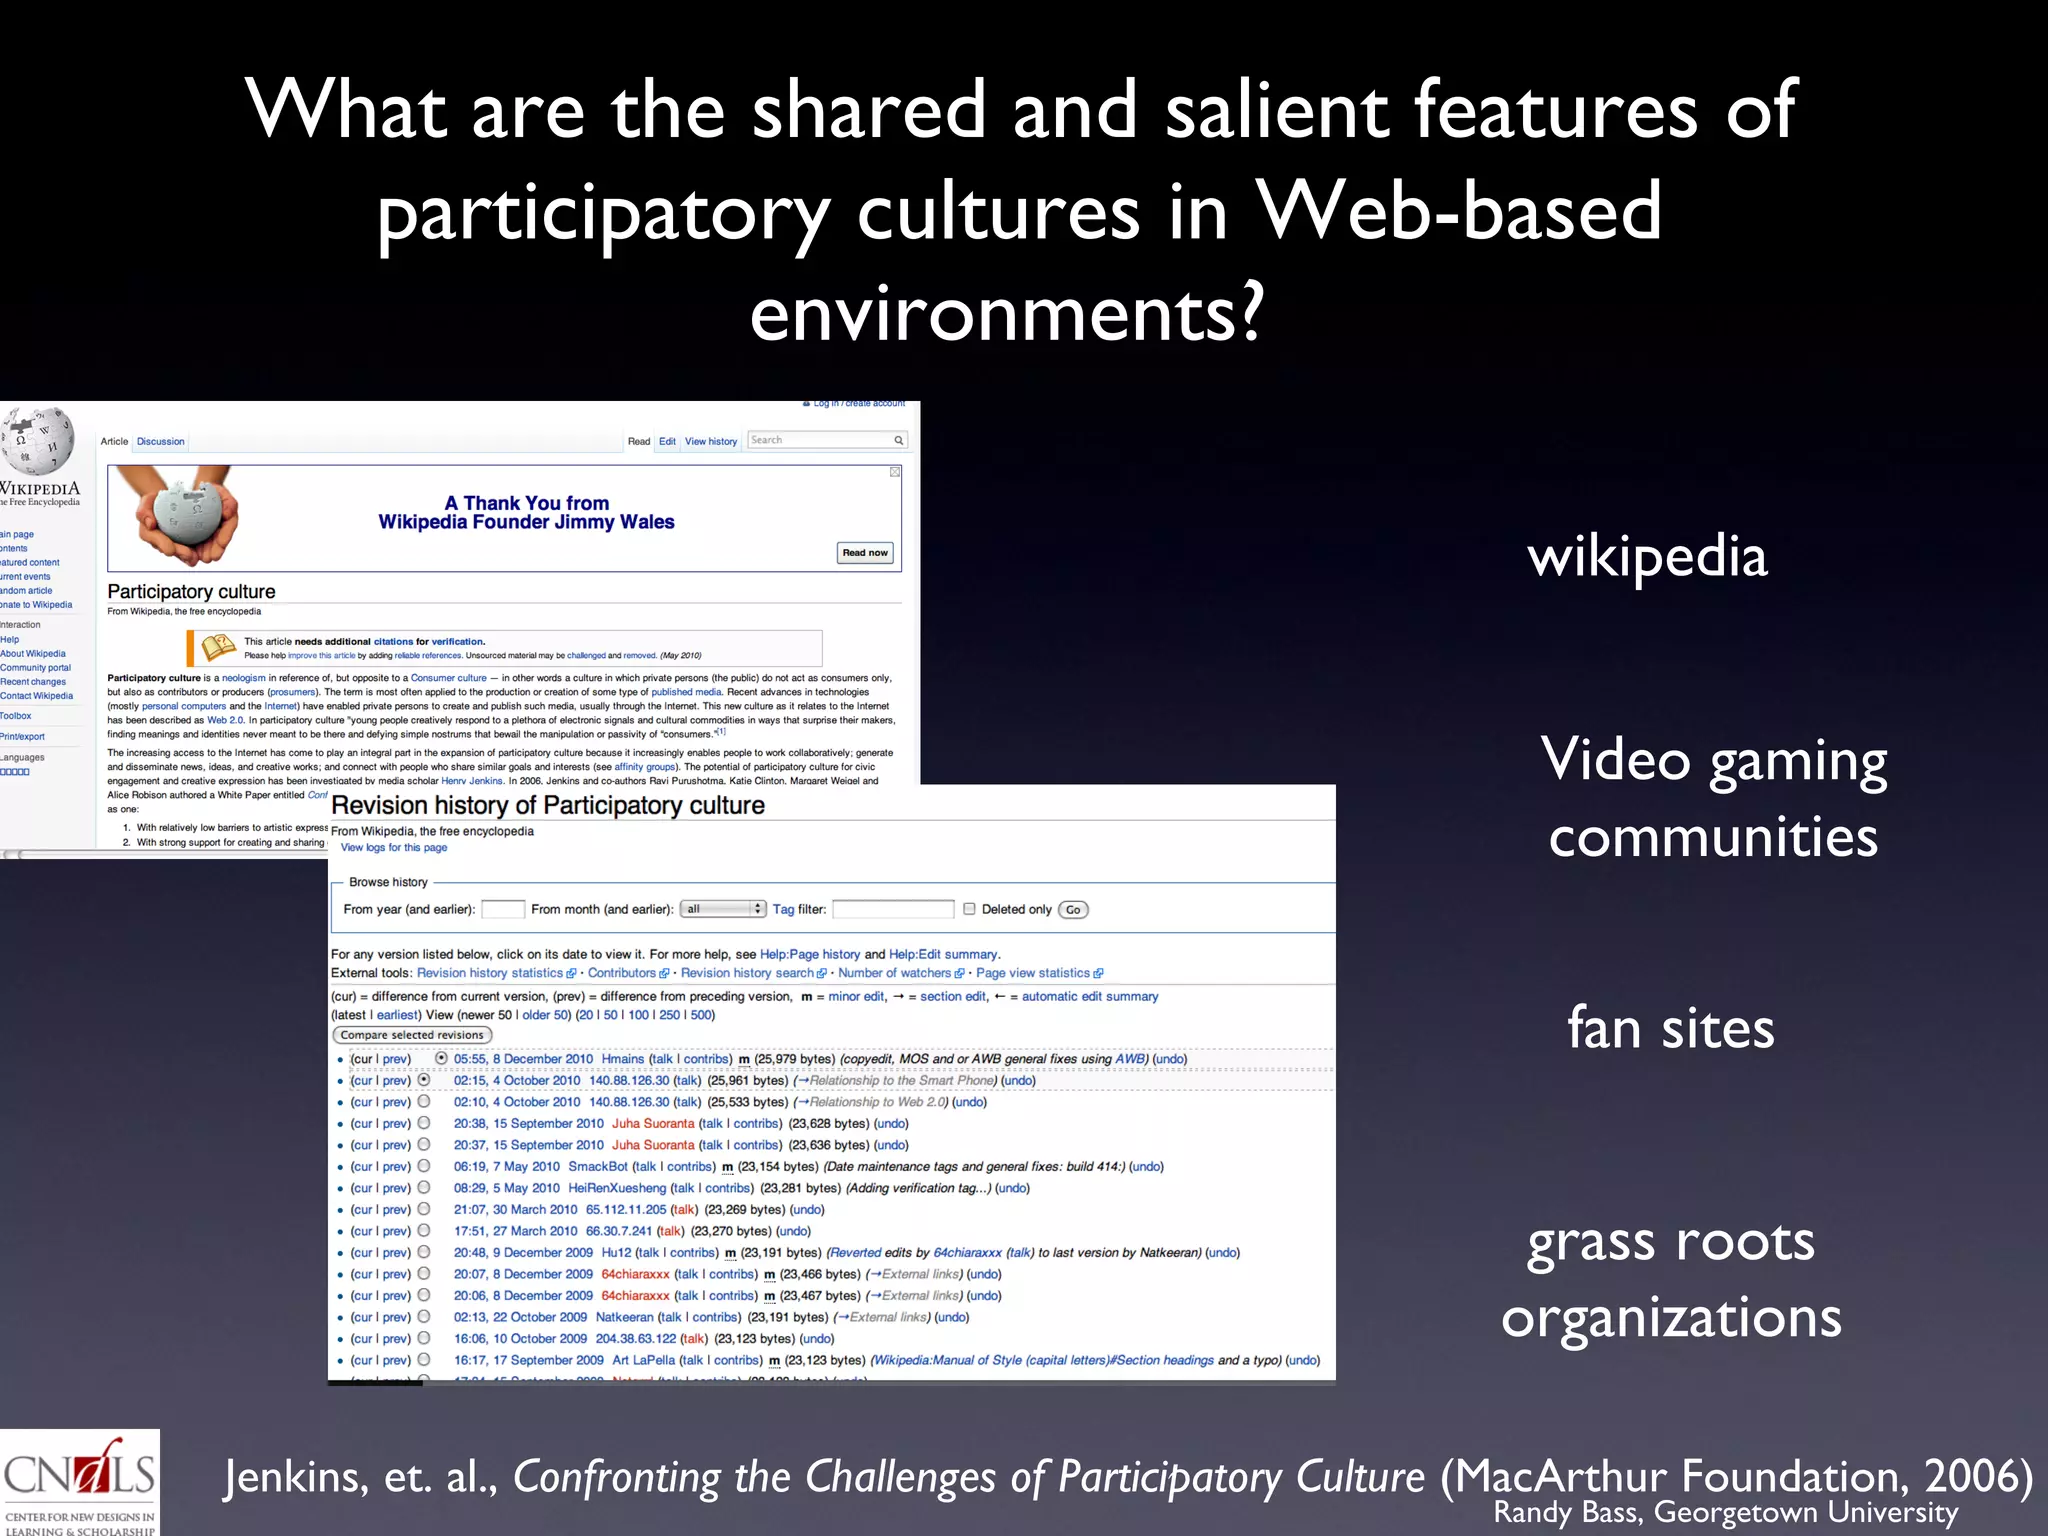Show 500 revisions per page
Image resolution: width=2048 pixels, height=1536 pixels.
(701, 1015)
